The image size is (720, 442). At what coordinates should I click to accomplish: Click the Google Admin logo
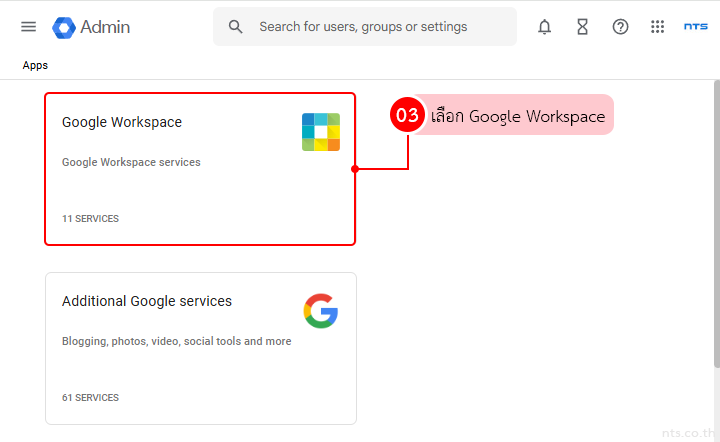click(x=64, y=27)
